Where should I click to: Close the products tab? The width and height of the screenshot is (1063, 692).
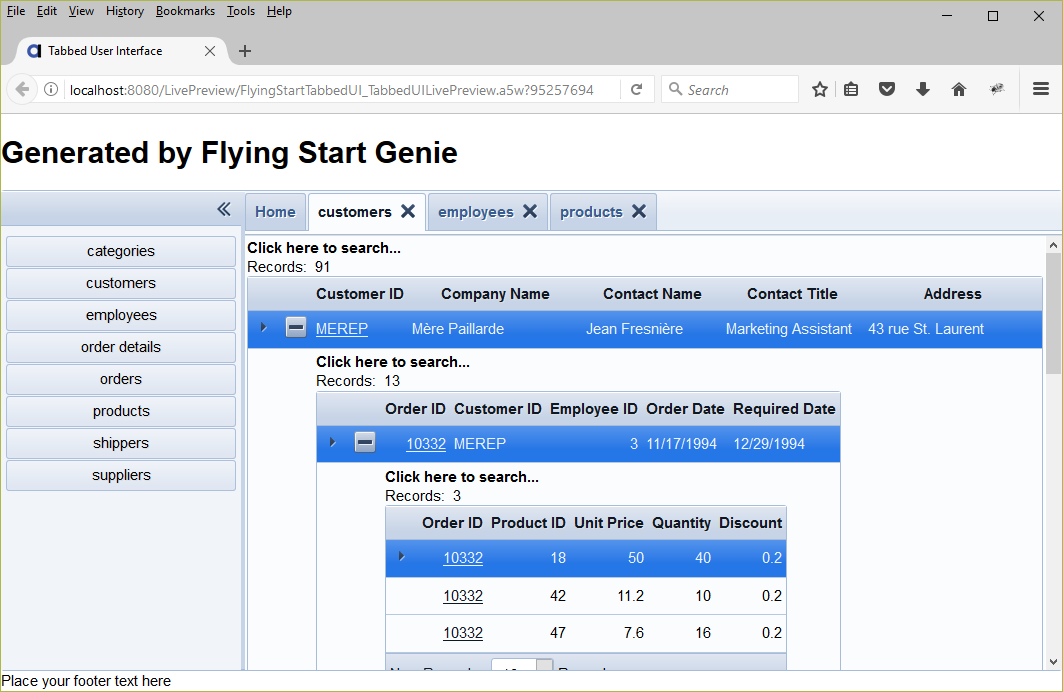coord(639,211)
